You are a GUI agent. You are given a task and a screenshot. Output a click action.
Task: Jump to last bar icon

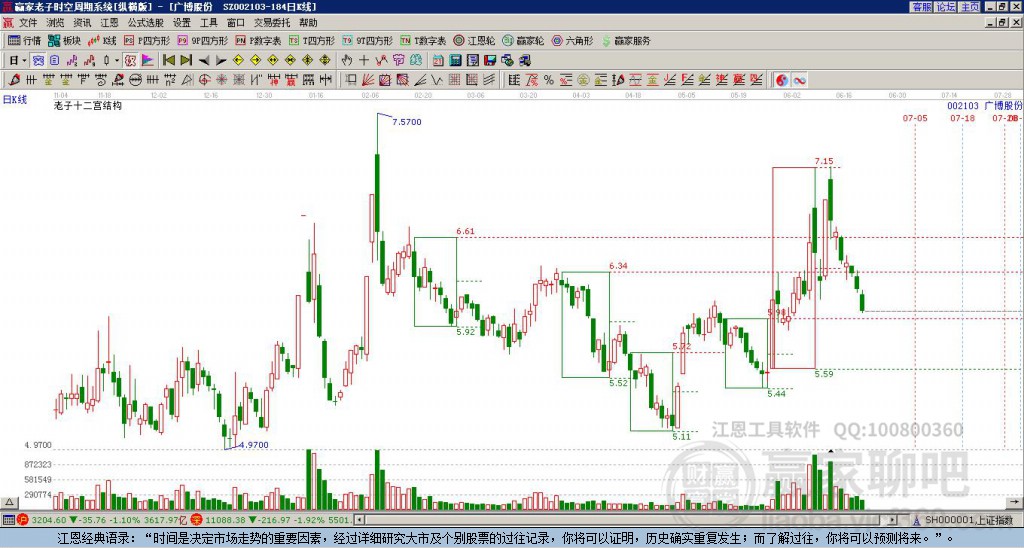186,60
